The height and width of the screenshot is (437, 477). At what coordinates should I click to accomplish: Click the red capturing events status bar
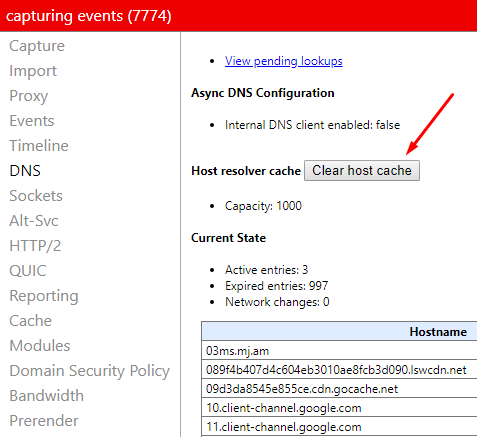pos(238,16)
